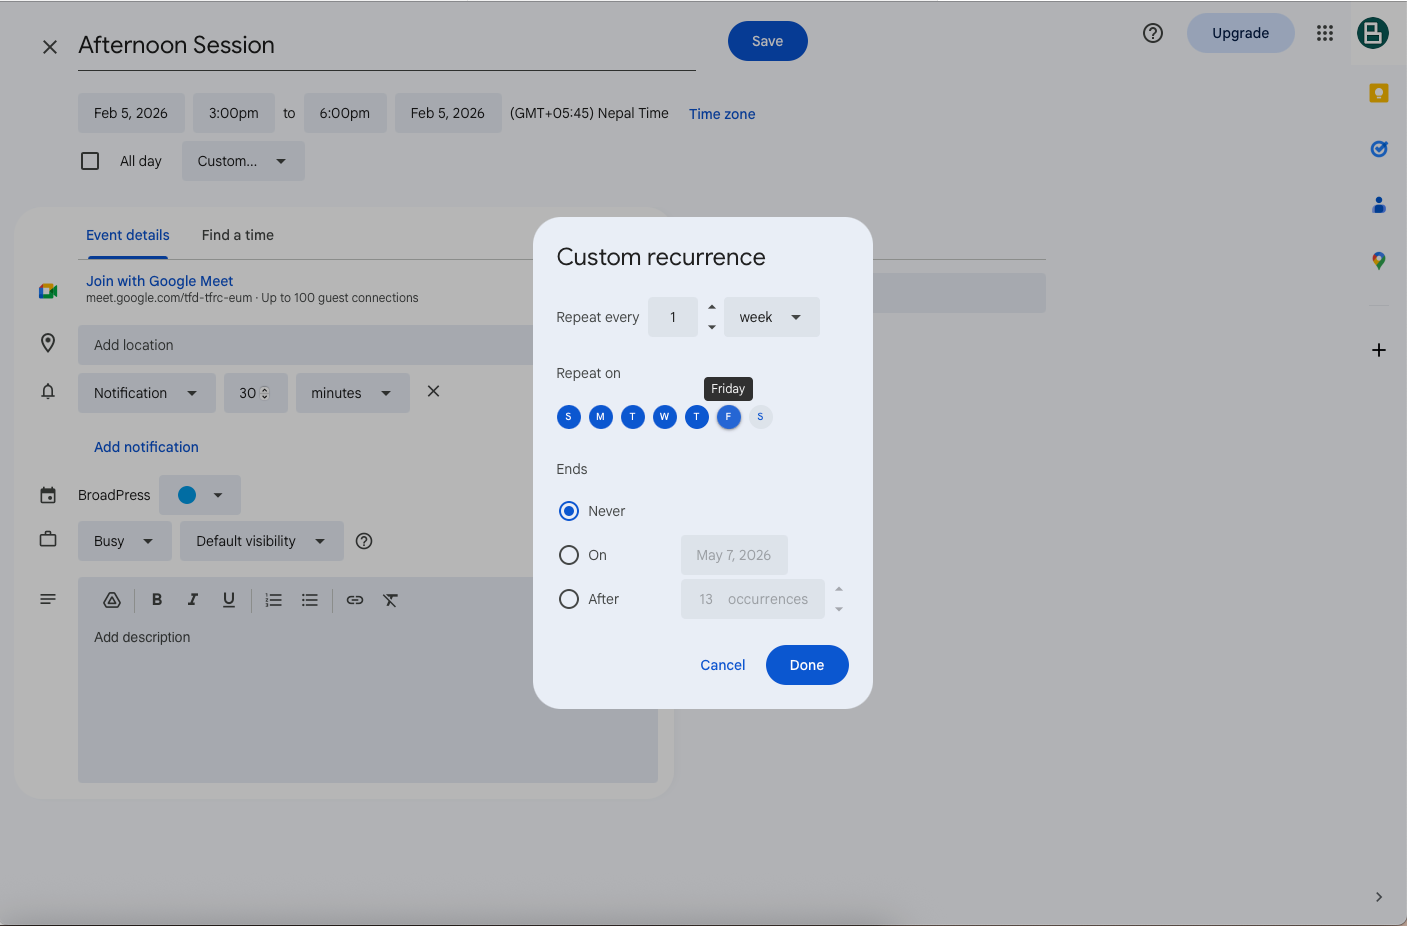Select the Never ends radio button
The image size is (1407, 926).
[569, 511]
